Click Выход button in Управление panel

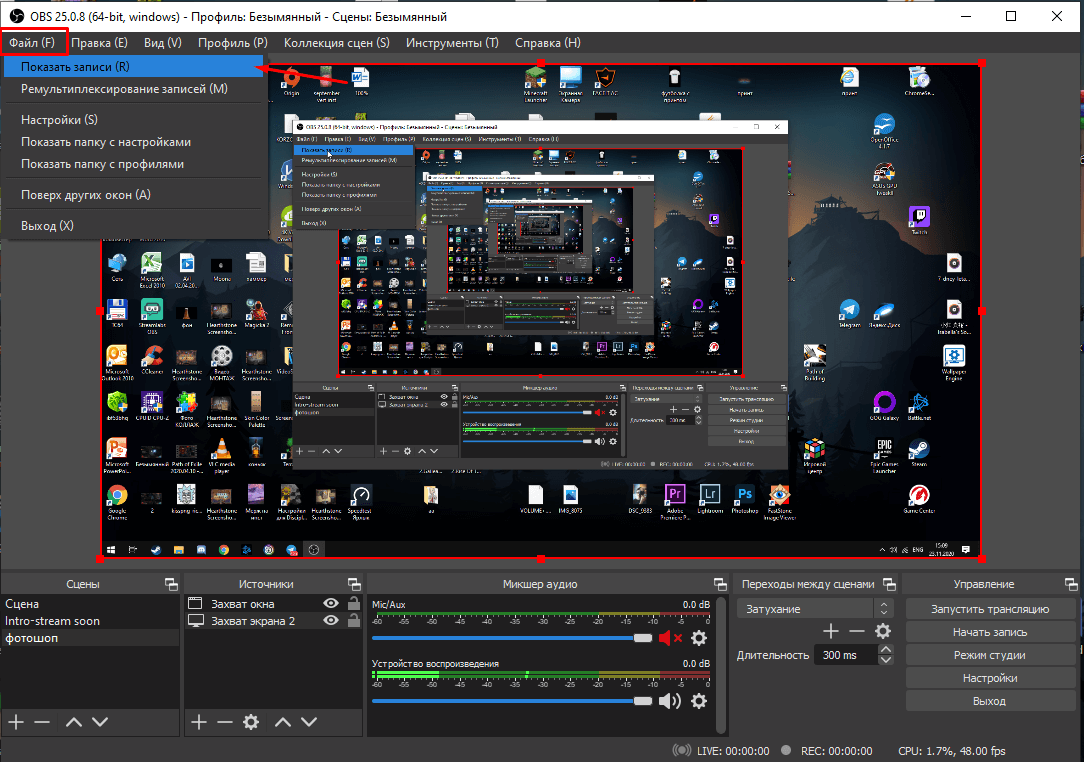[990, 700]
